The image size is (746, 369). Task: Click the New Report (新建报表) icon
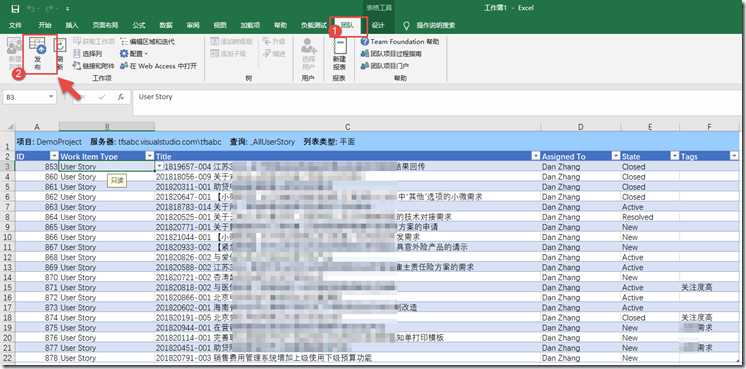pos(339,55)
